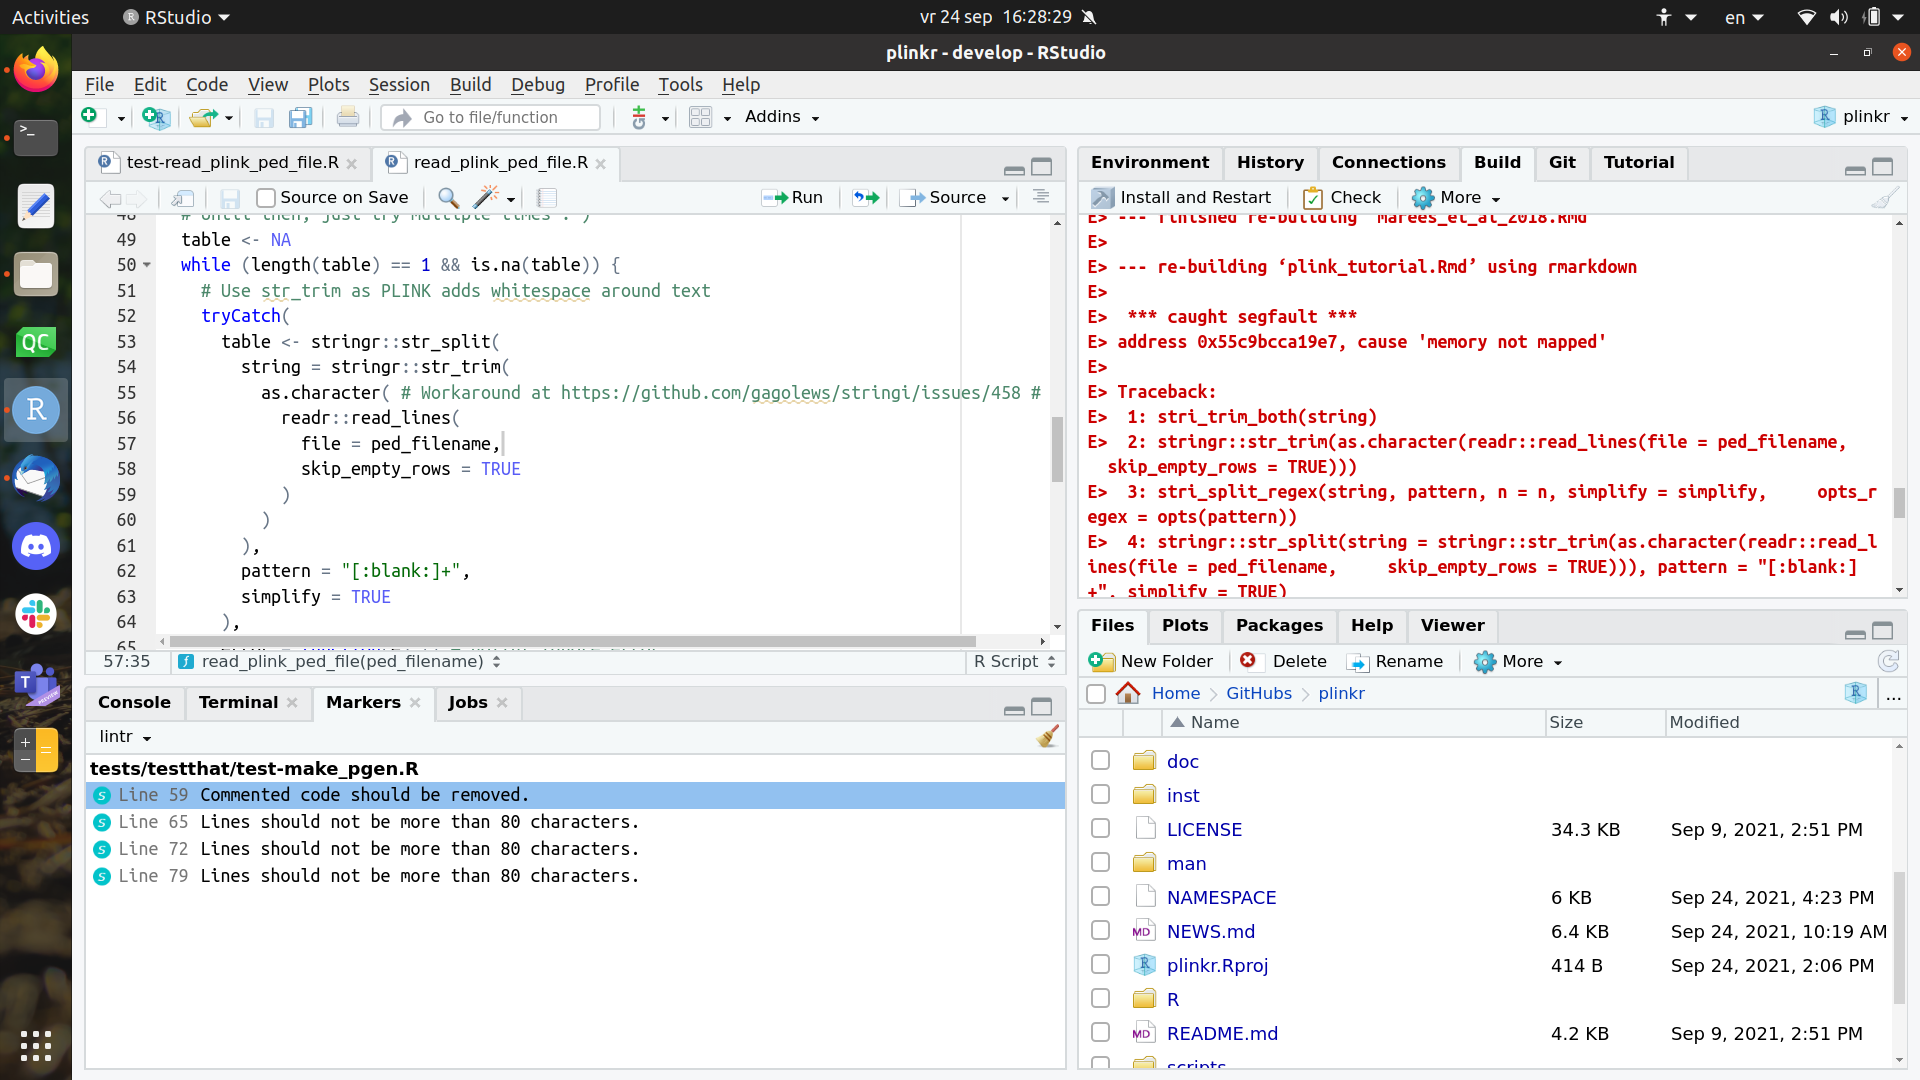This screenshot has width=1920, height=1080.
Task: Navigate to Home in the Files breadcrumb
Action: (1175, 693)
